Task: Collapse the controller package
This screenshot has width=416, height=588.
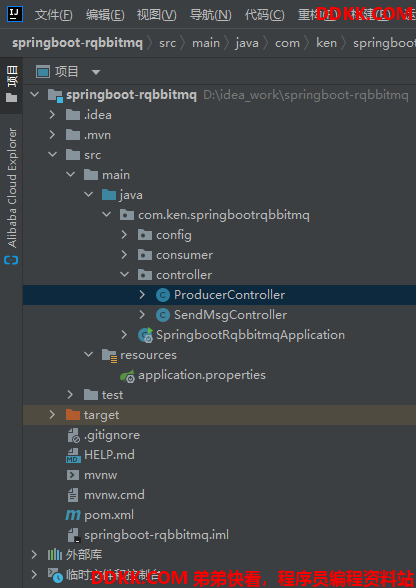Action: point(125,275)
